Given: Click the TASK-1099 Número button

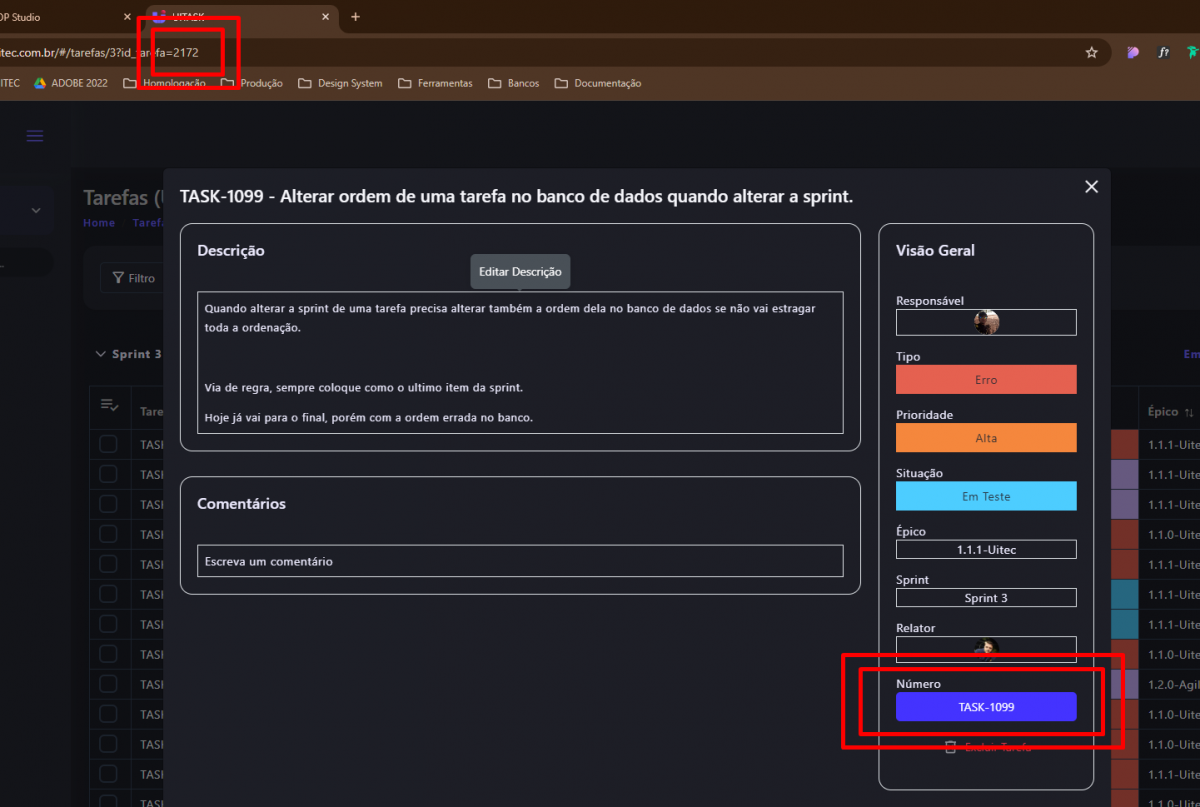Looking at the screenshot, I should [986, 707].
